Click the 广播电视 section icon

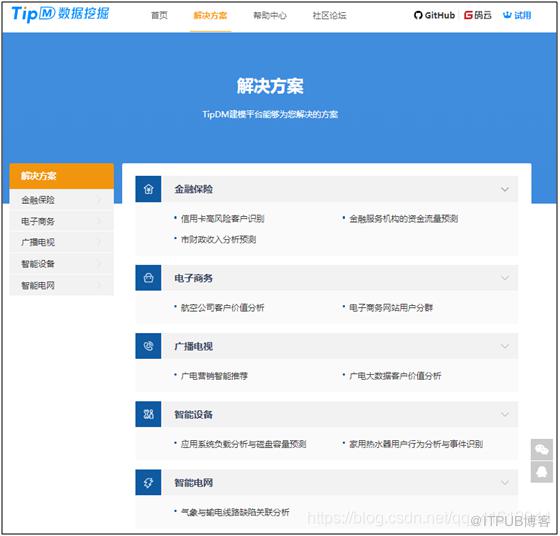(x=148, y=346)
